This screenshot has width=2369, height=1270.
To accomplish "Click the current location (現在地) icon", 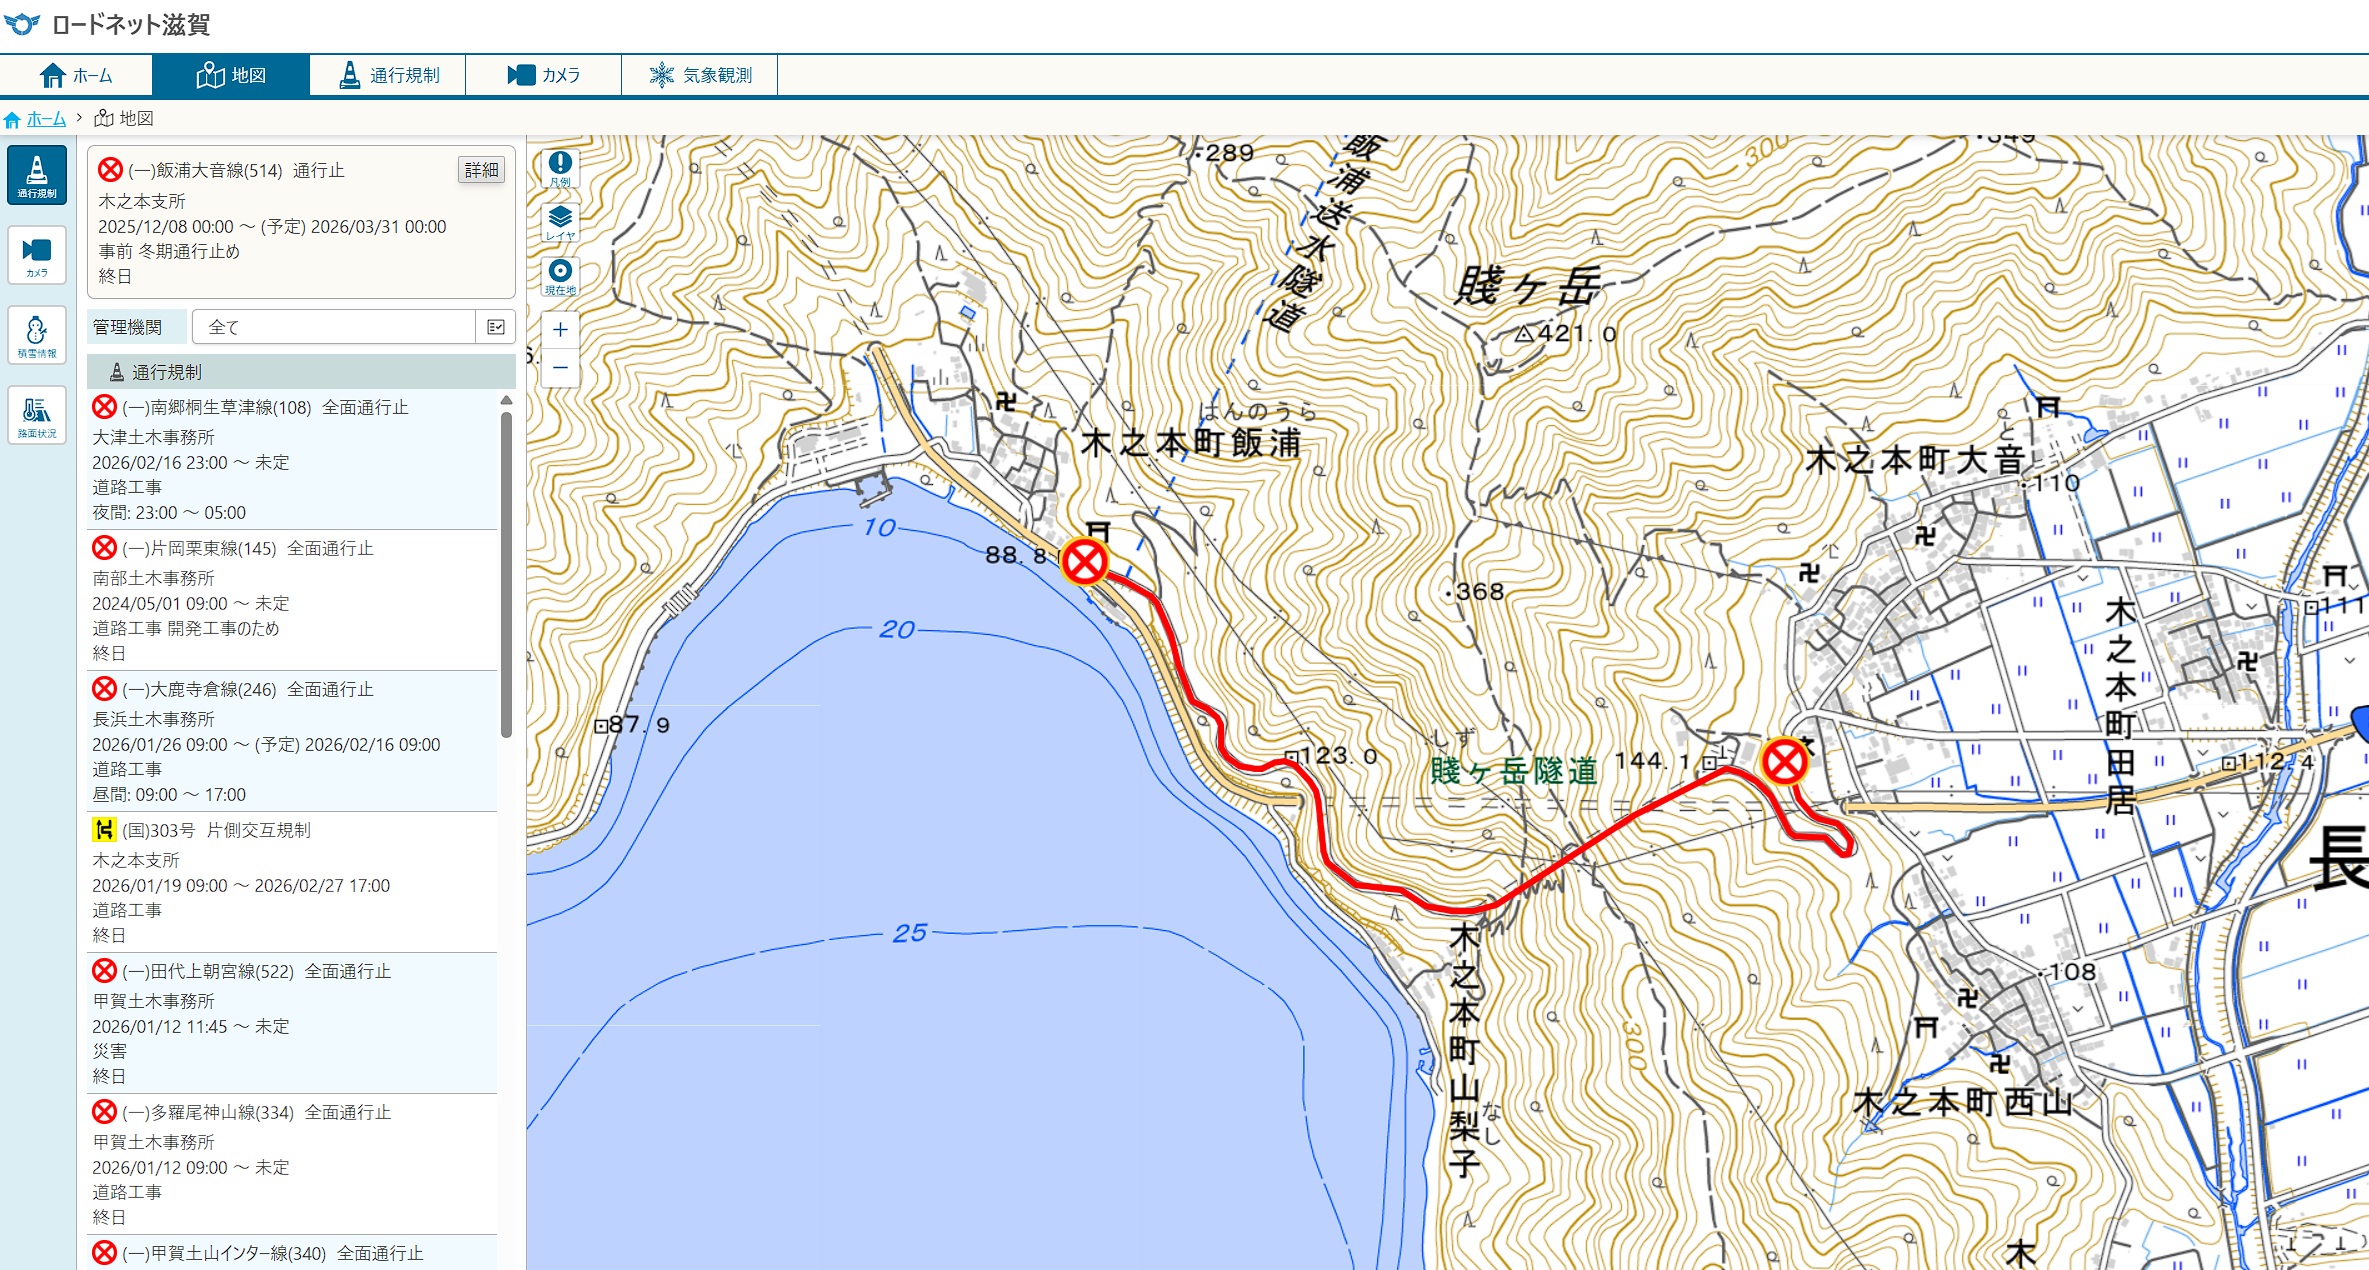I will tap(560, 276).
